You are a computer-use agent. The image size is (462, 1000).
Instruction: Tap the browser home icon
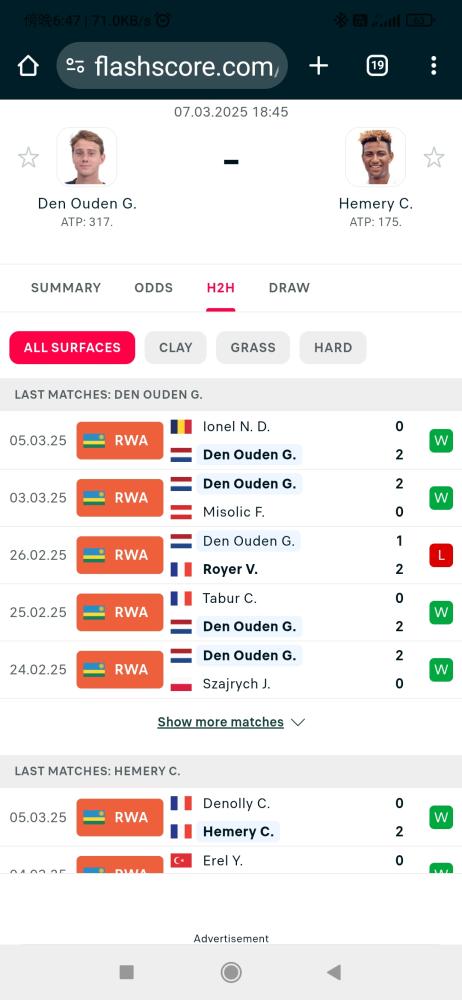(28, 66)
